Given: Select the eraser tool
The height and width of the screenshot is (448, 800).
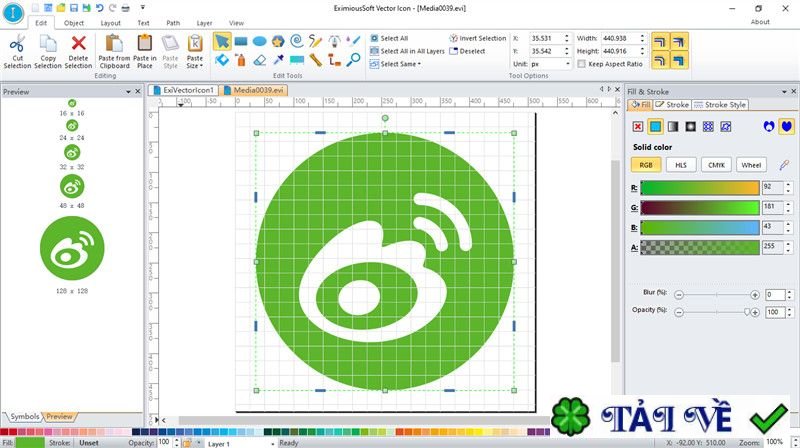Looking at the screenshot, I should pos(259,60).
